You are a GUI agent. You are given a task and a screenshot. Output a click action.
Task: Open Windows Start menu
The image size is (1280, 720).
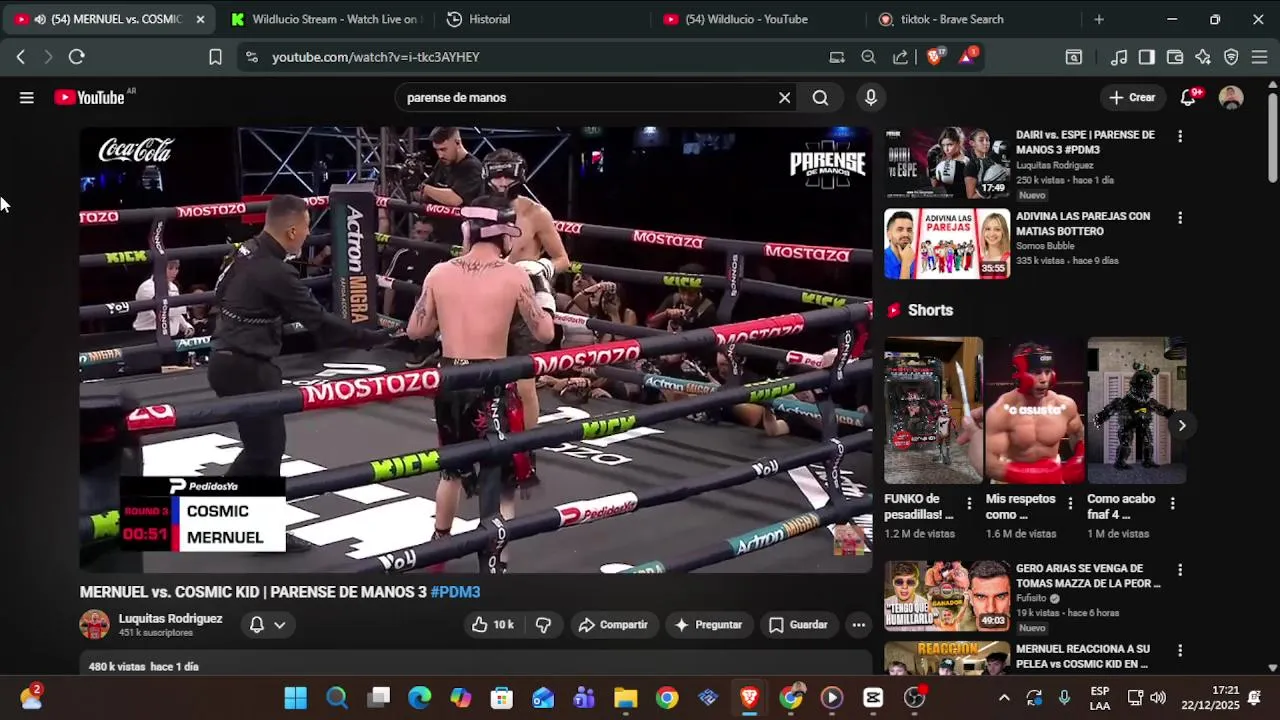[295, 698]
